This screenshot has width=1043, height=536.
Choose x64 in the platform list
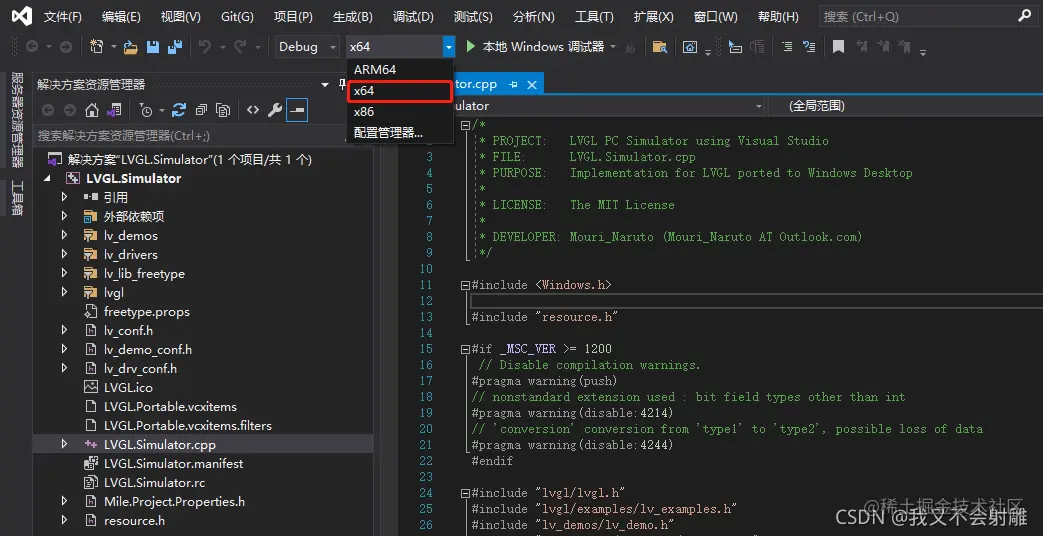tap(400, 90)
